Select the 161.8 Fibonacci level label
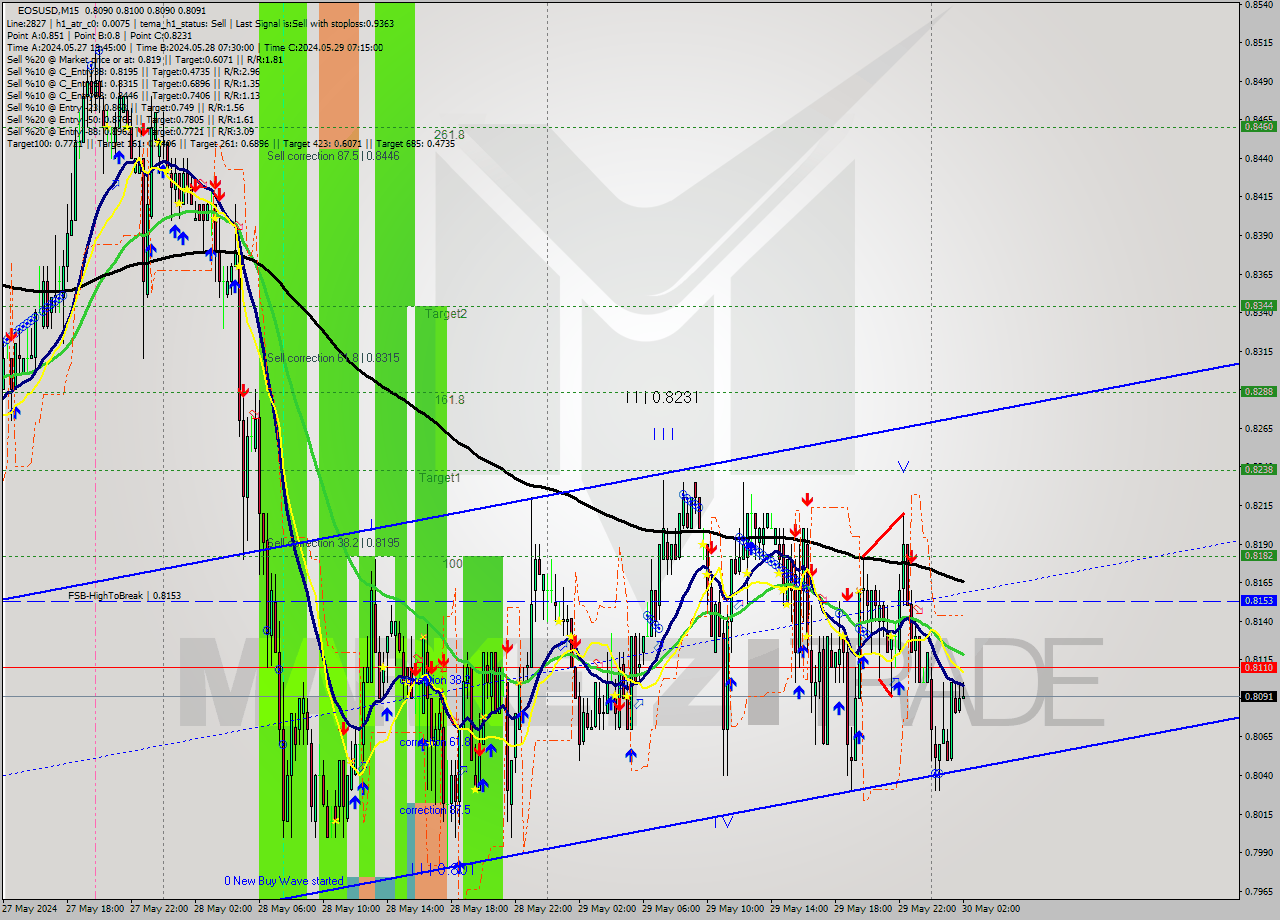 (x=449, y=400)
